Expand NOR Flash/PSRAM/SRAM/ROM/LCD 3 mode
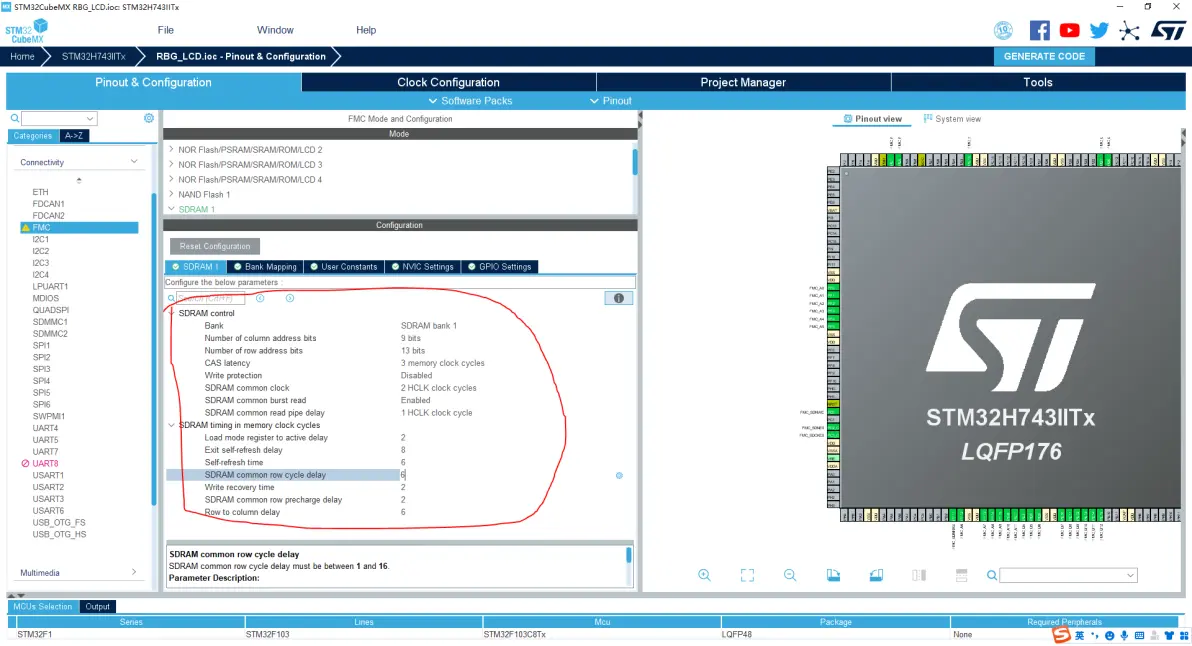 click(171, 164)
